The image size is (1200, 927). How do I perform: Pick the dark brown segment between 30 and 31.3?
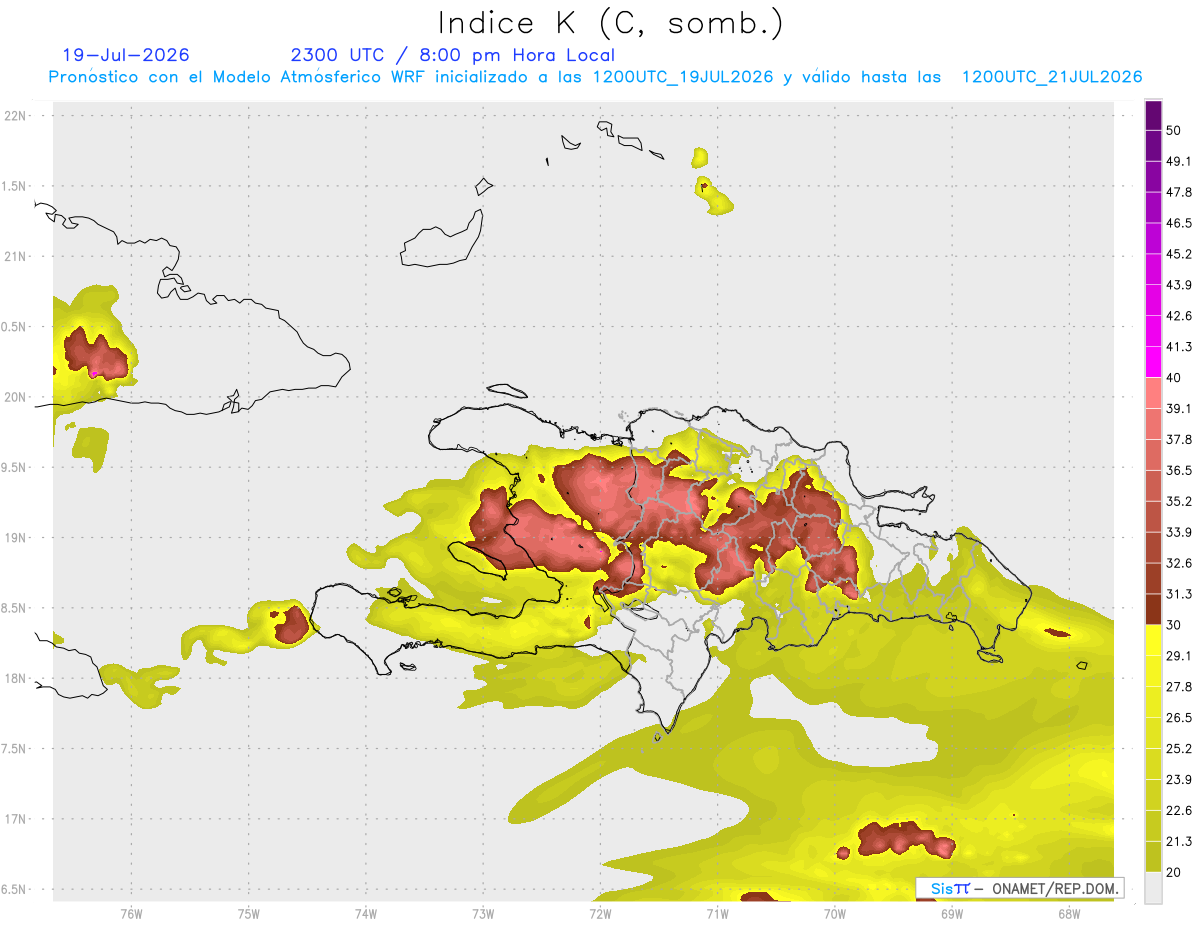1153,609
